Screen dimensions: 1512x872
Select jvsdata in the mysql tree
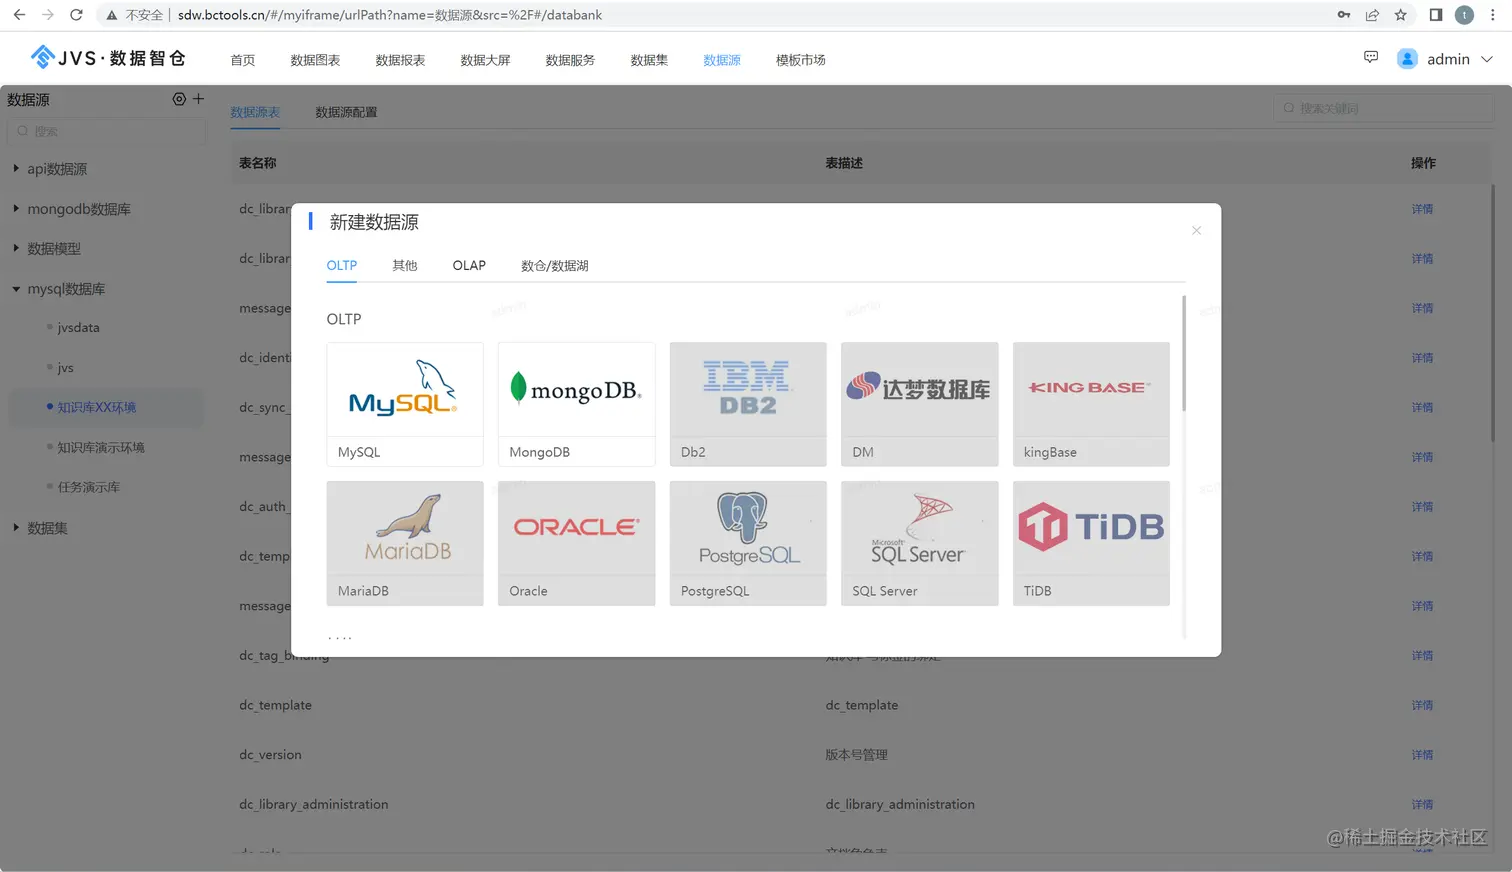[78, 327]
